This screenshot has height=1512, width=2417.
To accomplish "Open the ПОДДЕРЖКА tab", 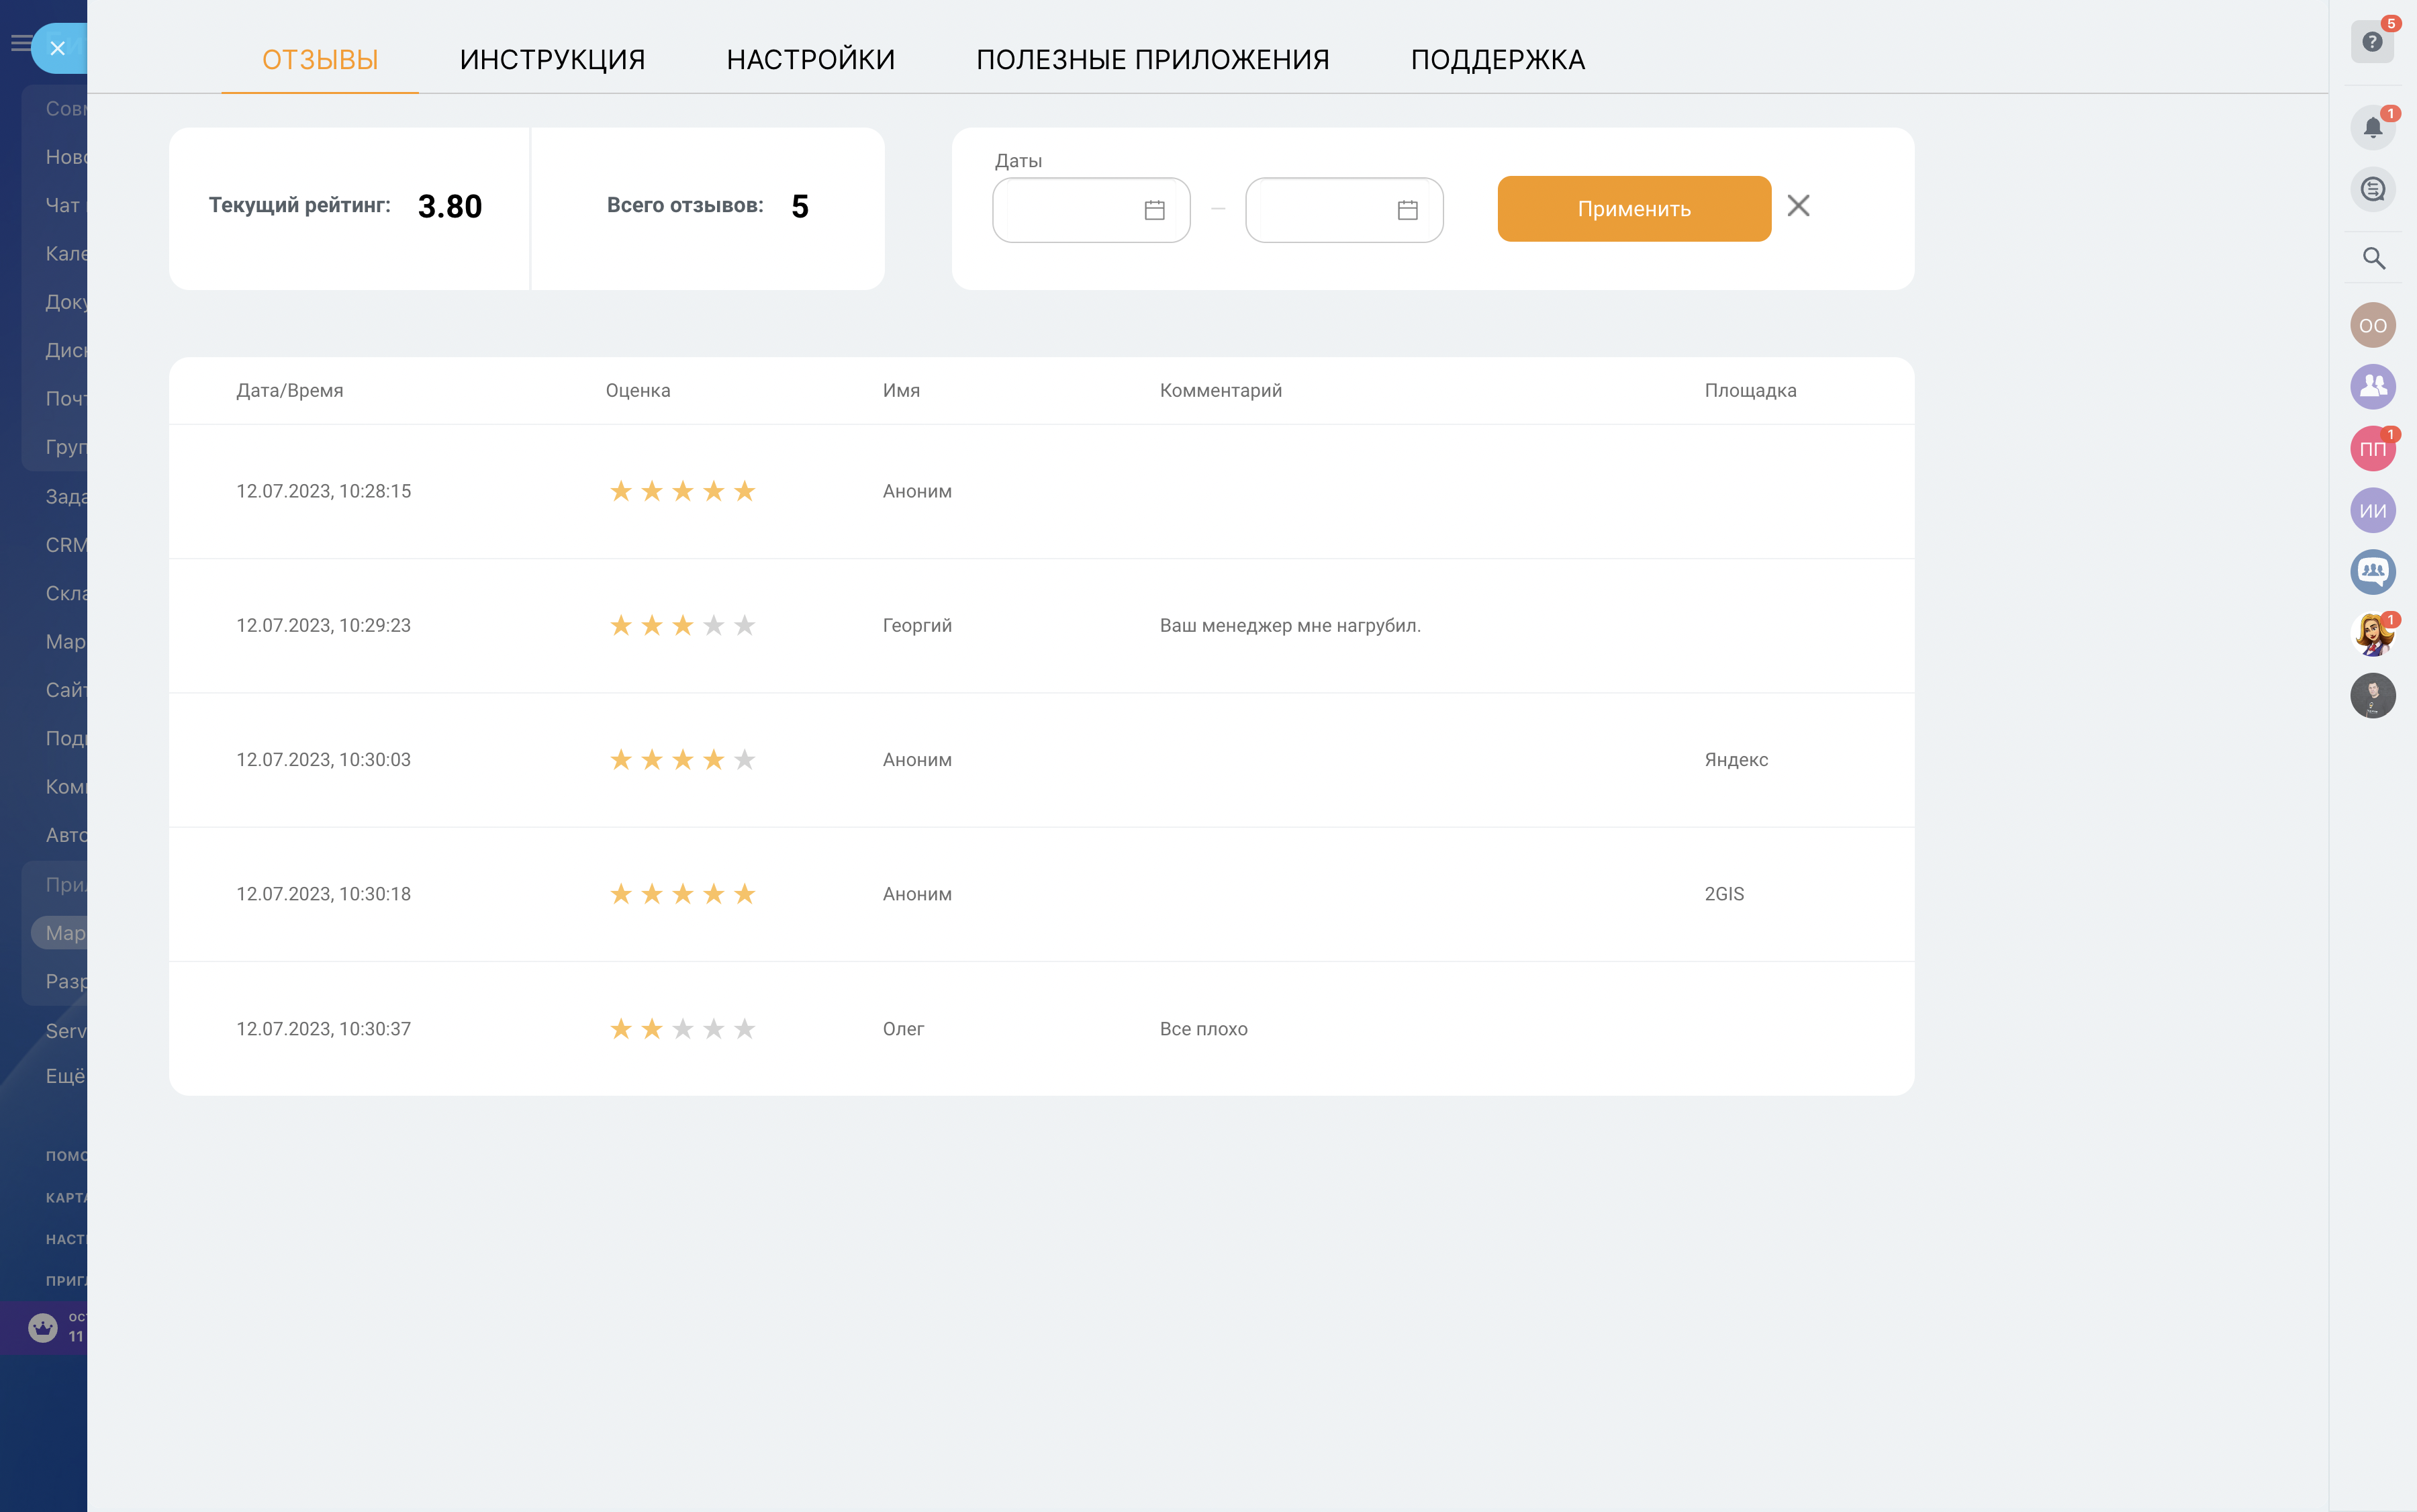I will point(1497,60).
